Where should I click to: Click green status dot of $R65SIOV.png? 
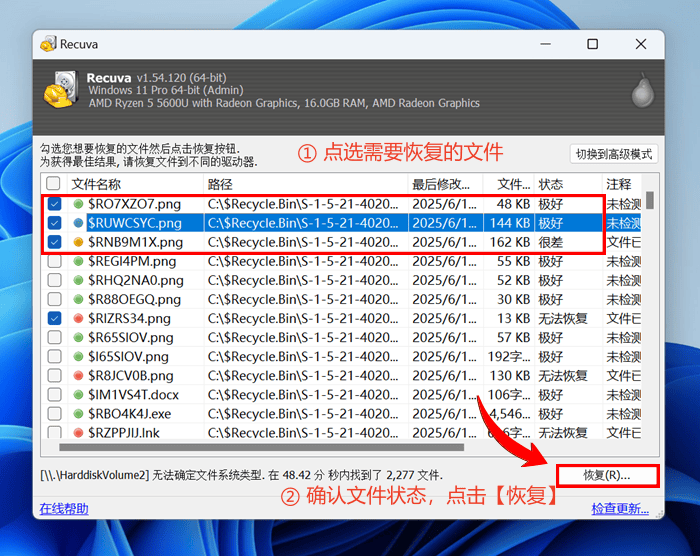pyautogui.click(x=78, y=338)
